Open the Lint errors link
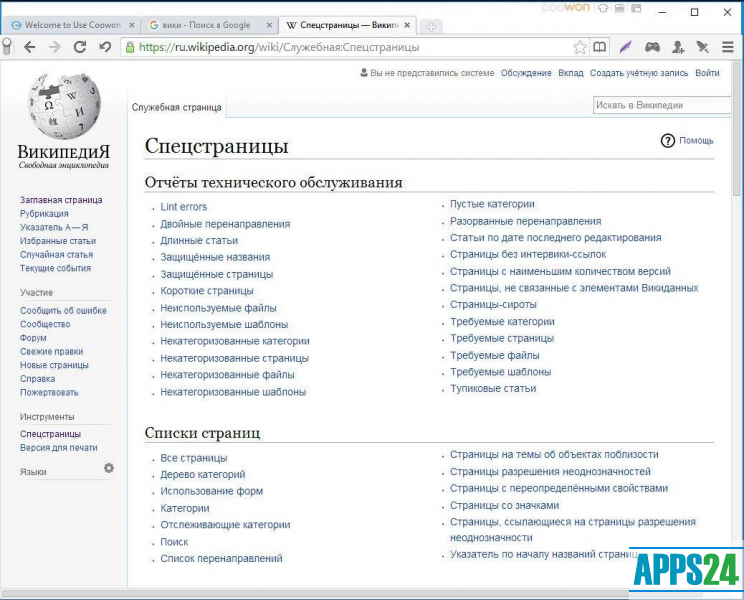The image size is (744, 600). (x=184, y=207)
